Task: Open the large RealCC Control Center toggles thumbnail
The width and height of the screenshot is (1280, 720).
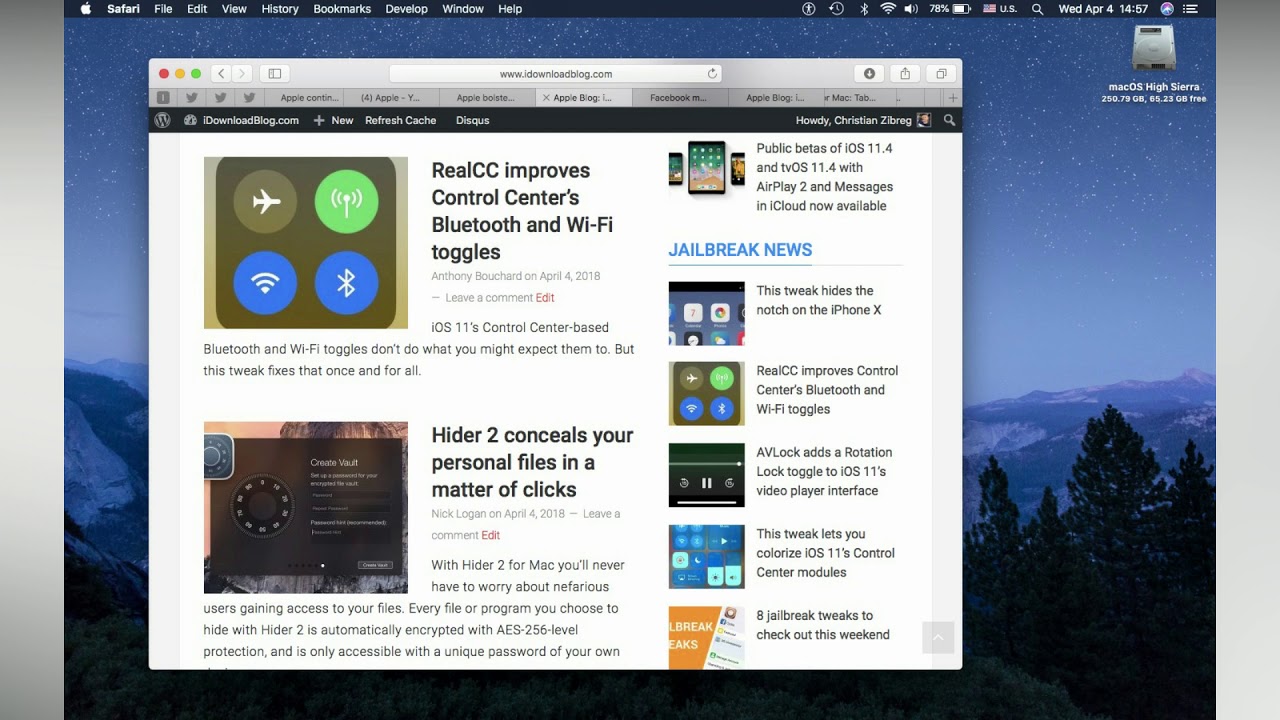Action: click(306, 243)
